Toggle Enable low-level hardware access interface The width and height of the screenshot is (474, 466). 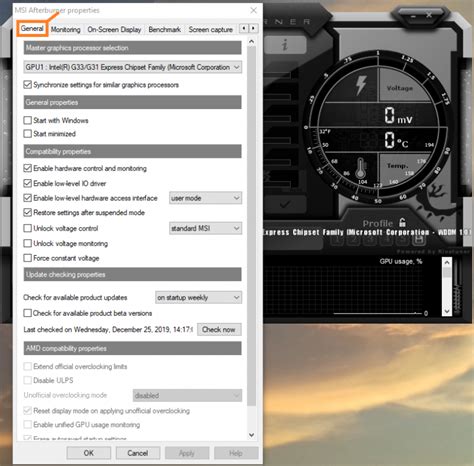coord(28,198)
